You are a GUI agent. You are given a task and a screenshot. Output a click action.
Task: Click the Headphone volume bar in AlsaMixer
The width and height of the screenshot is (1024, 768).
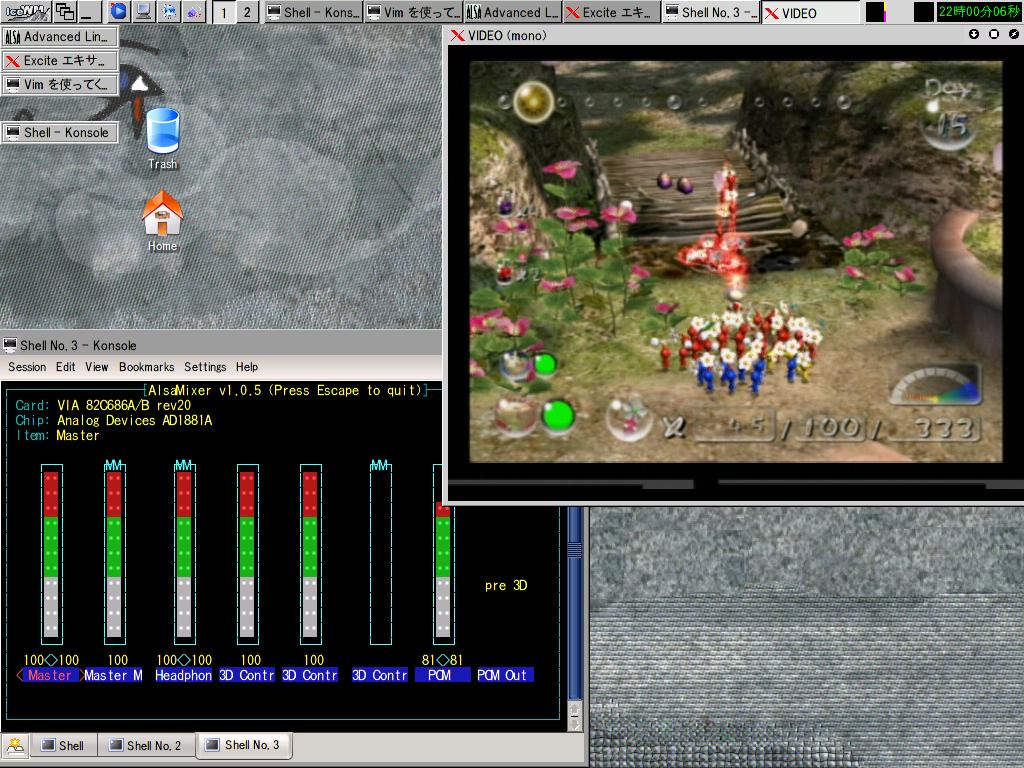click(184, 554)
